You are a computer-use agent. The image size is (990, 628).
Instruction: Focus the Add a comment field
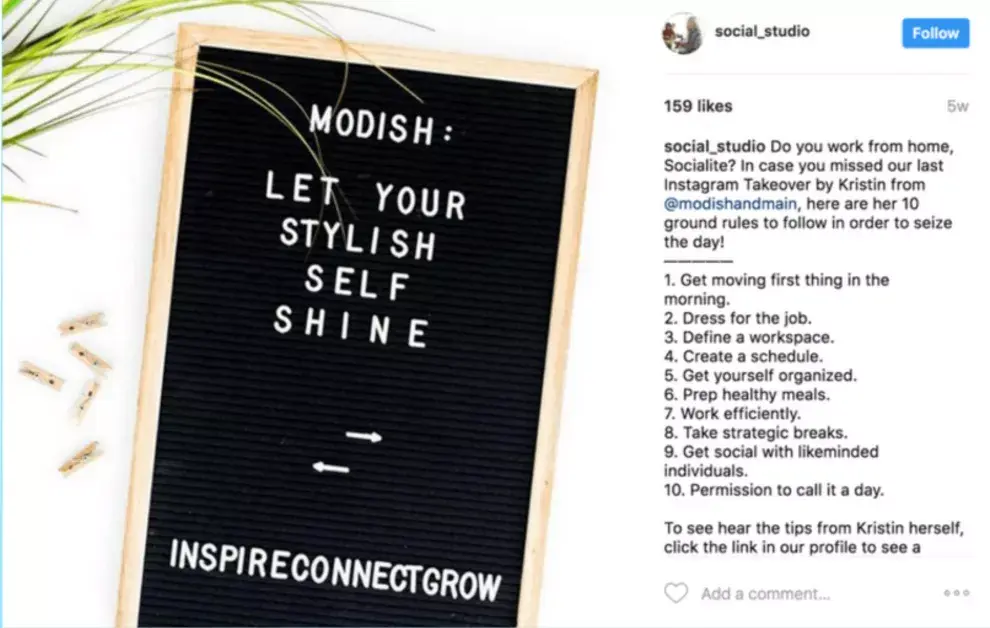[765, 594]
